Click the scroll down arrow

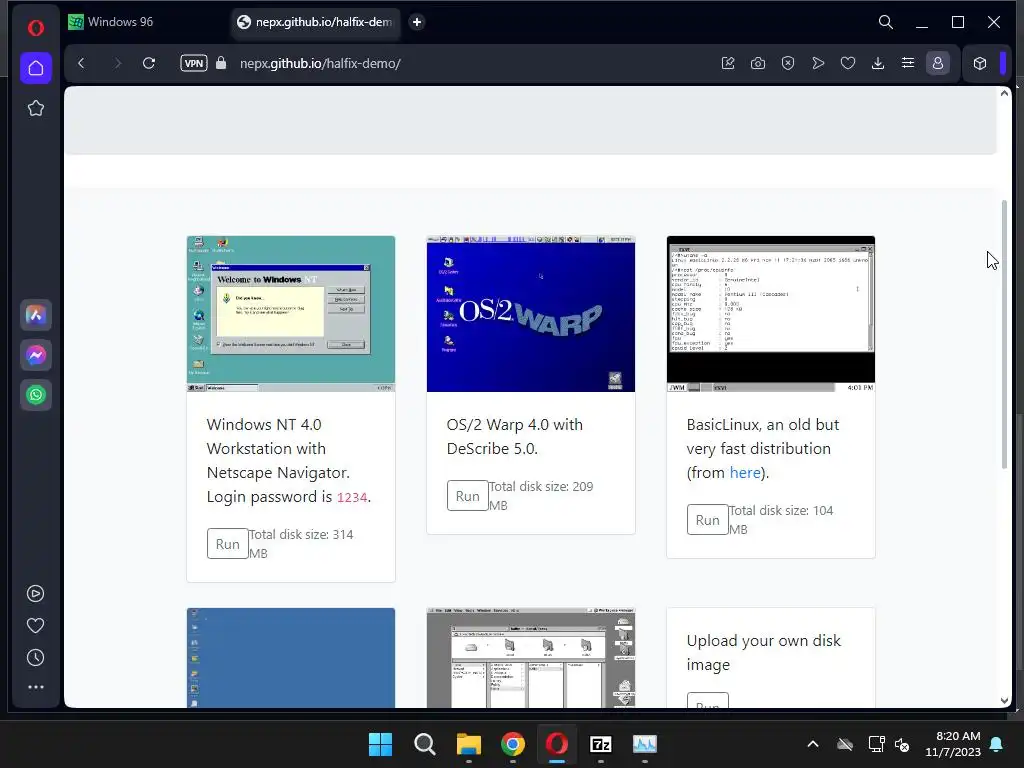1004,700
